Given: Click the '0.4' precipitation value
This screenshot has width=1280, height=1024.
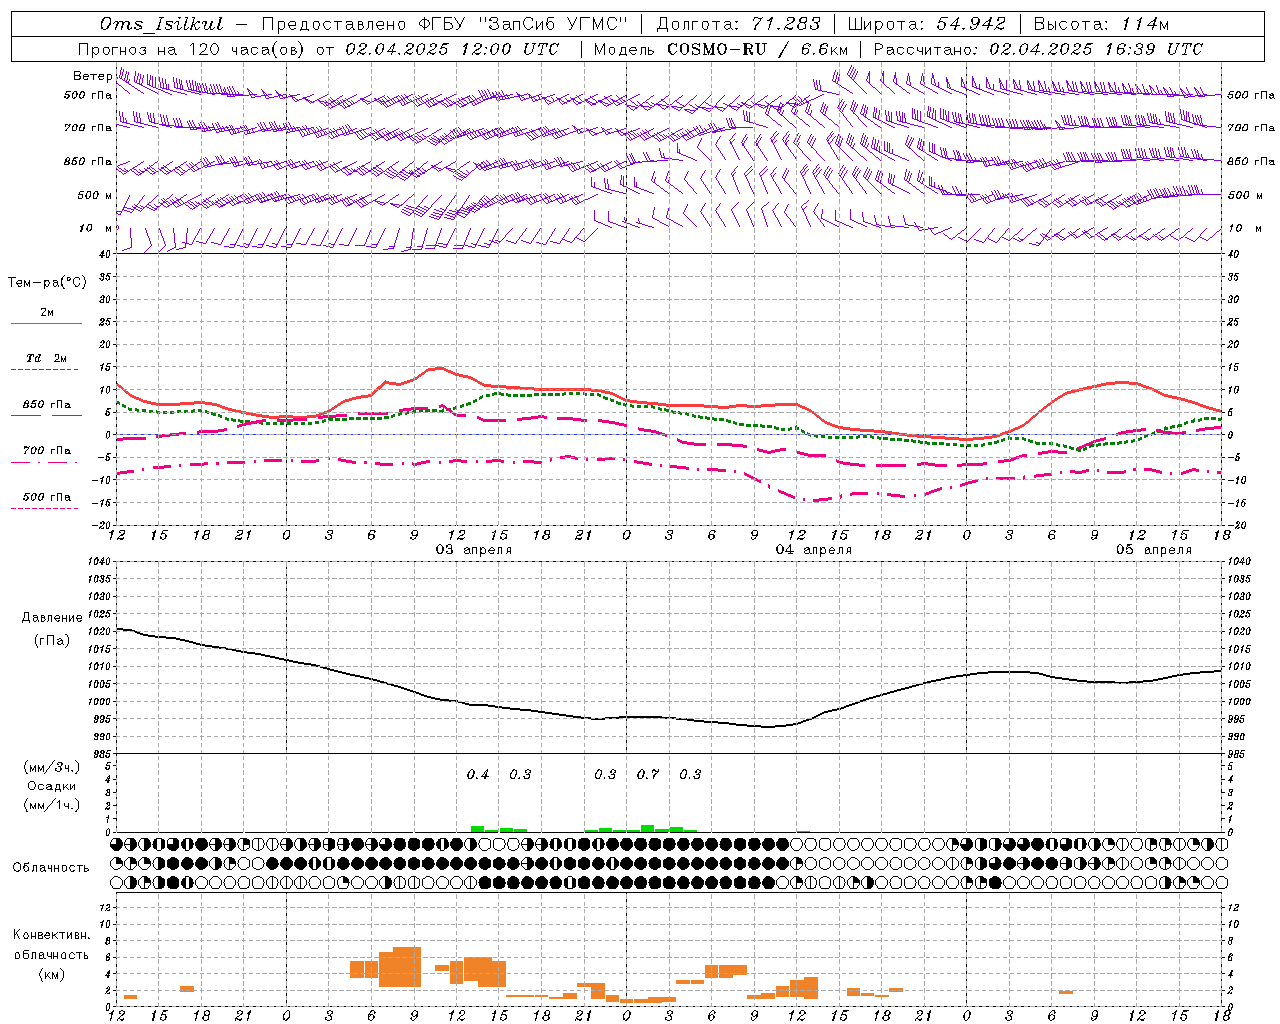Looking at the screenshot, I should (x=478, y=775).
